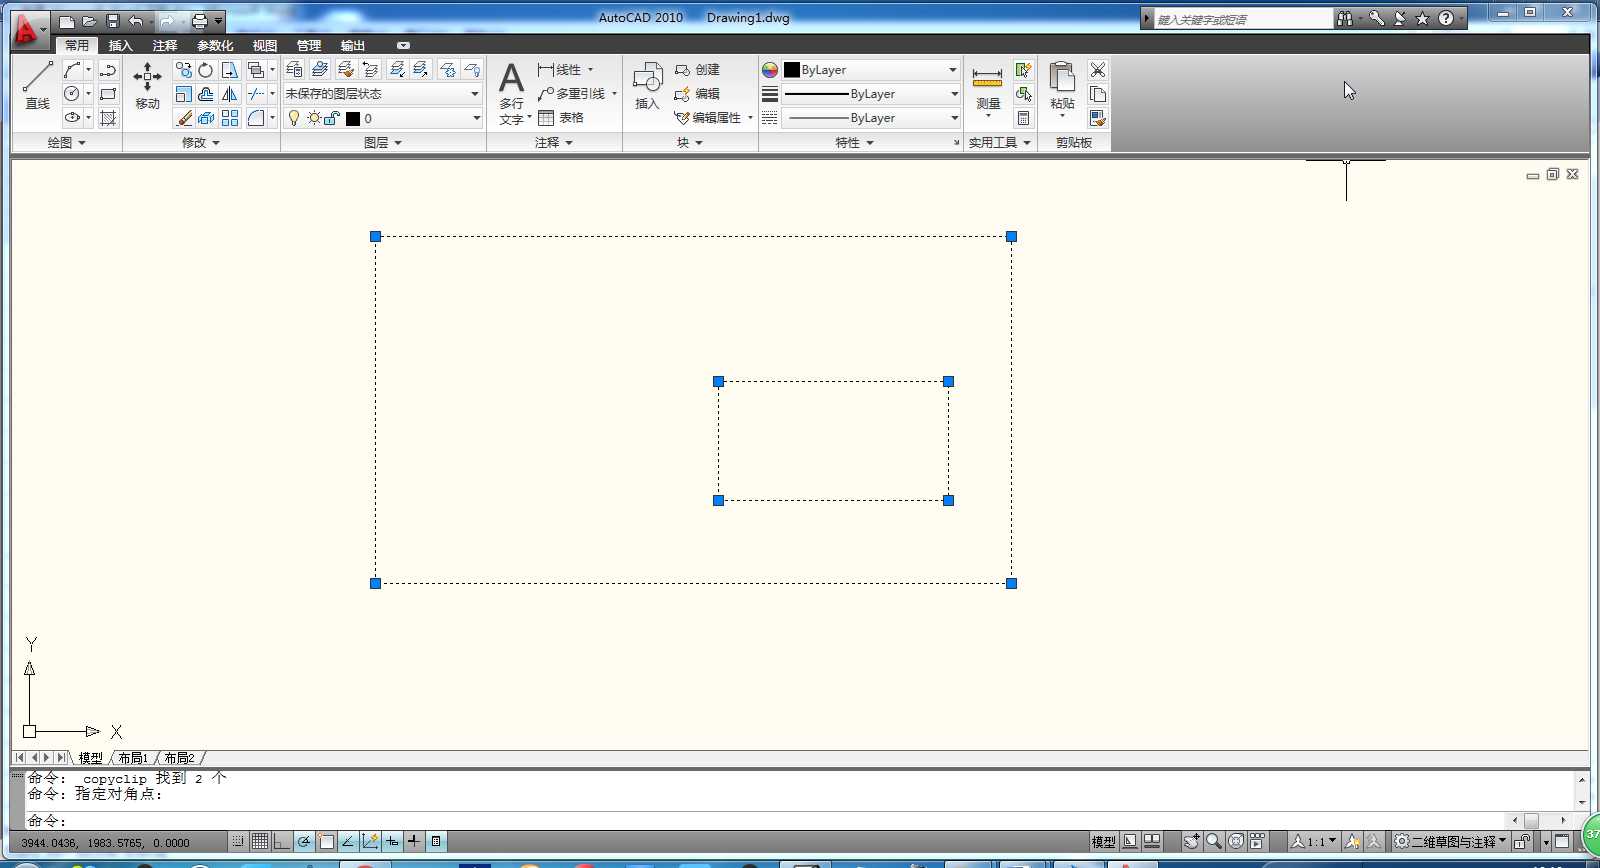The height and width of the screenshot is (868, 1600).
Task: Open the ByLayer lineweight dropdown
Action: (870, 94)
